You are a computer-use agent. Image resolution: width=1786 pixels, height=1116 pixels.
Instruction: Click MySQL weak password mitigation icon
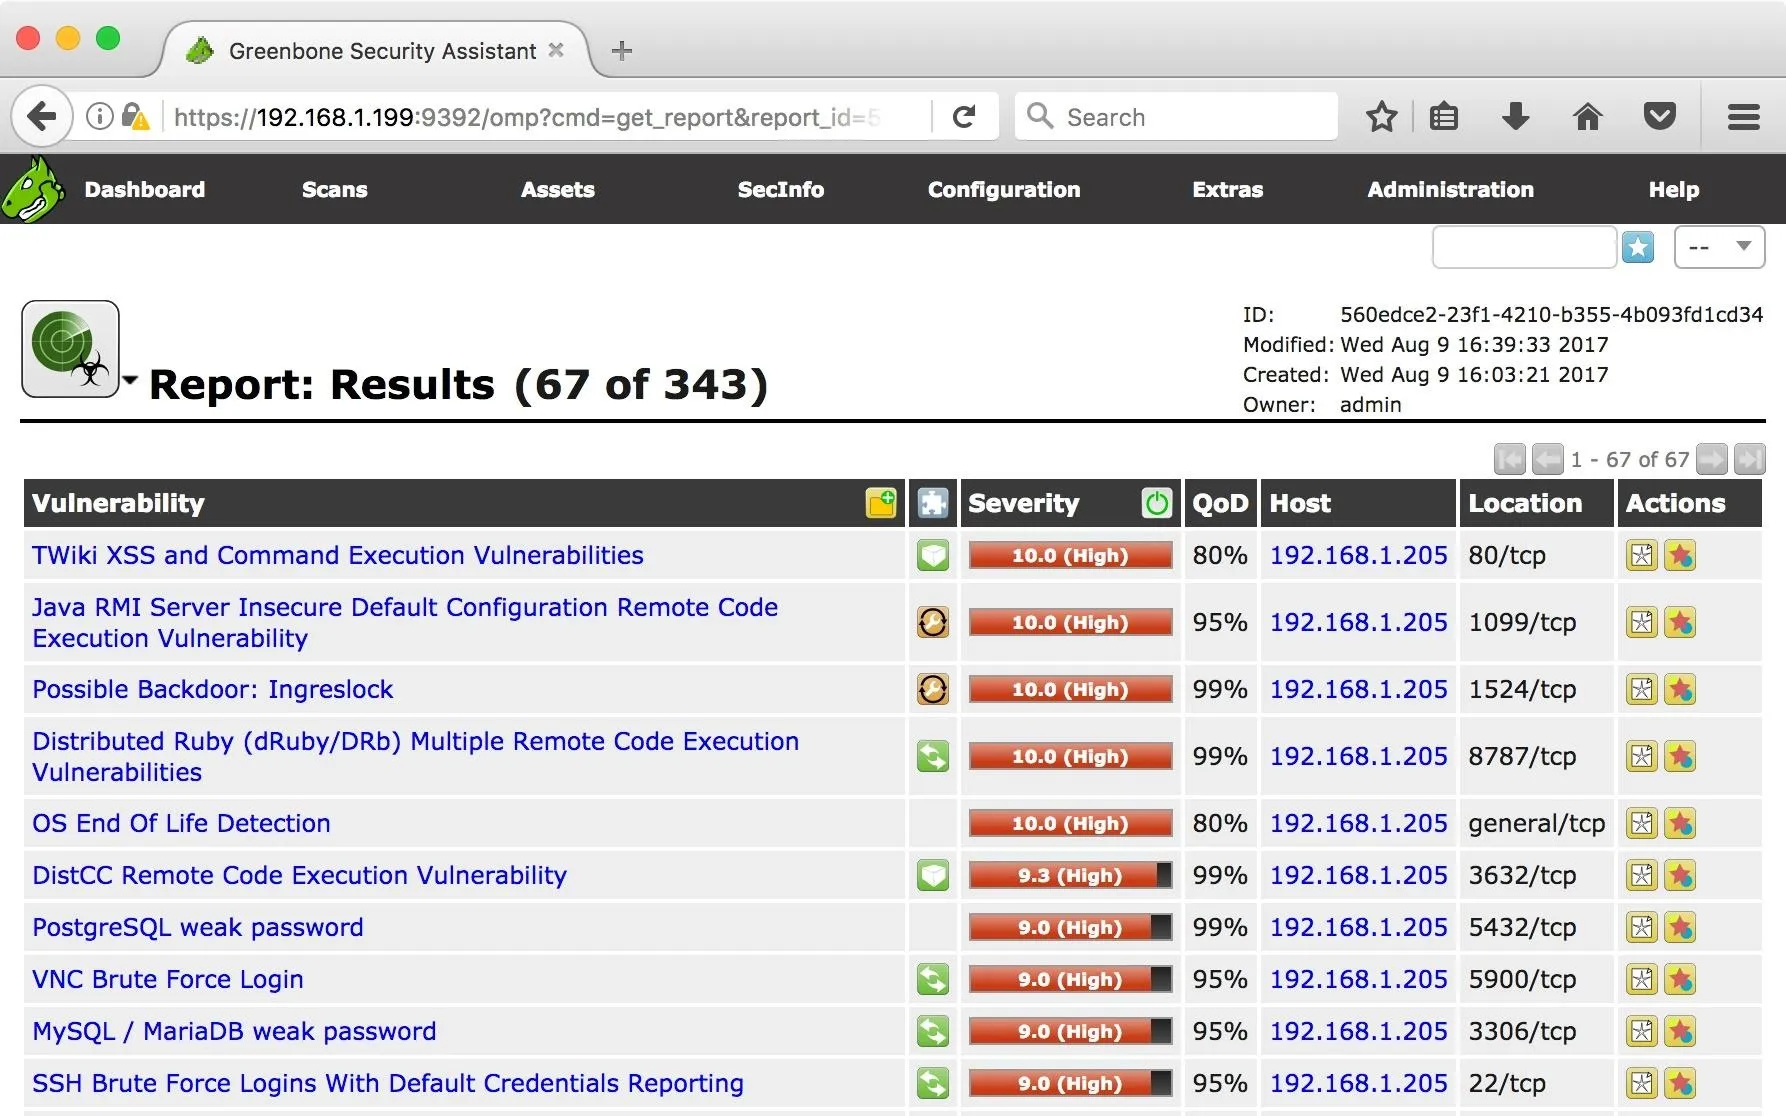[x=933, y=1031]
